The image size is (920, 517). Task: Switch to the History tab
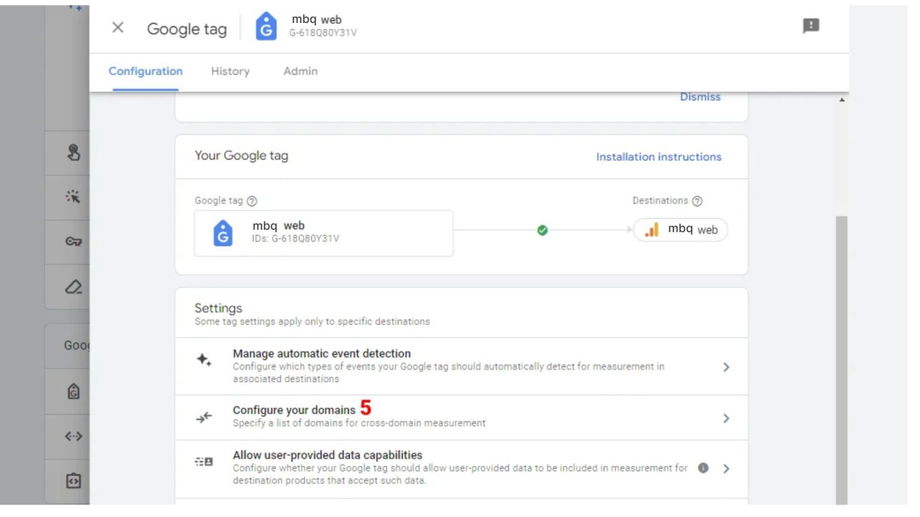pyautogui.click(x=230, y=71)
